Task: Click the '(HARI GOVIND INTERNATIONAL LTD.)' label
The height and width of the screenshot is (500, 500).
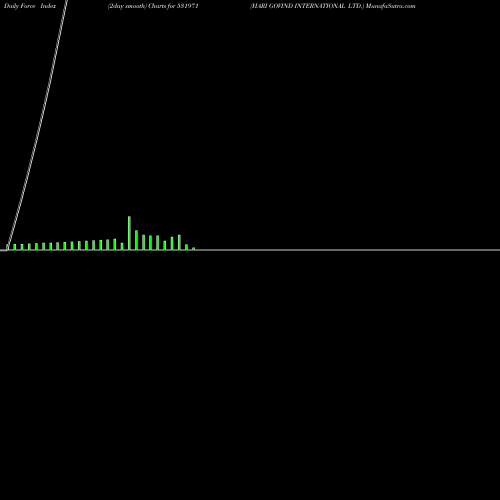Action: (x=307, y=6)
